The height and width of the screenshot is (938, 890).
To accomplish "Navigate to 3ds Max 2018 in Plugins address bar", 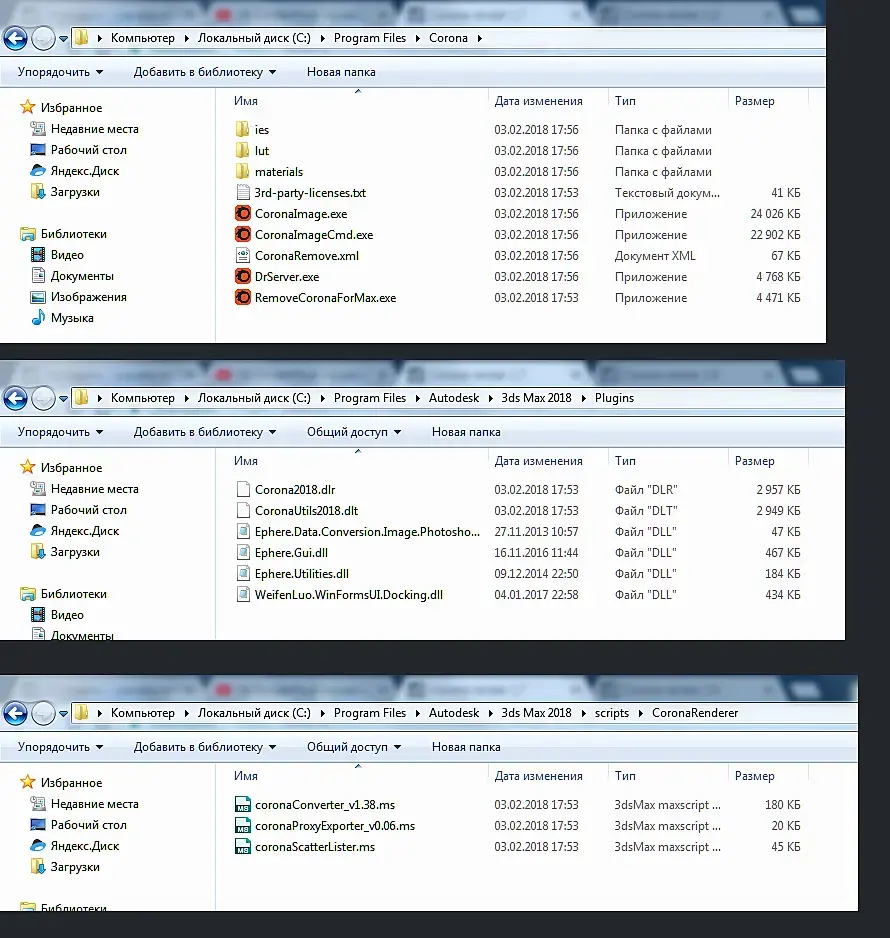I will [x=536, y=398].
